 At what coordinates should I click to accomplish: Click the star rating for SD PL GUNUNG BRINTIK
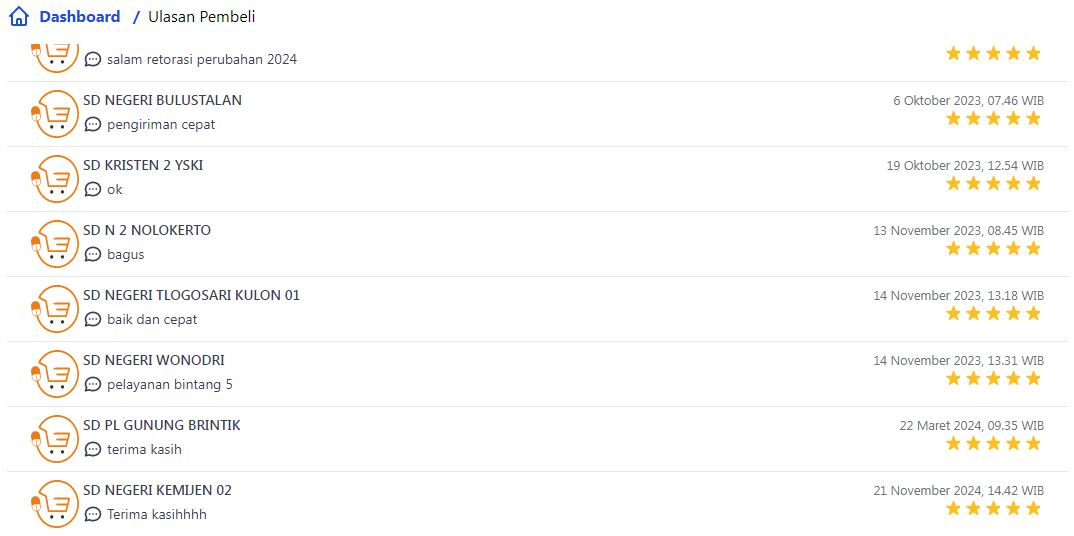[993, 444]
